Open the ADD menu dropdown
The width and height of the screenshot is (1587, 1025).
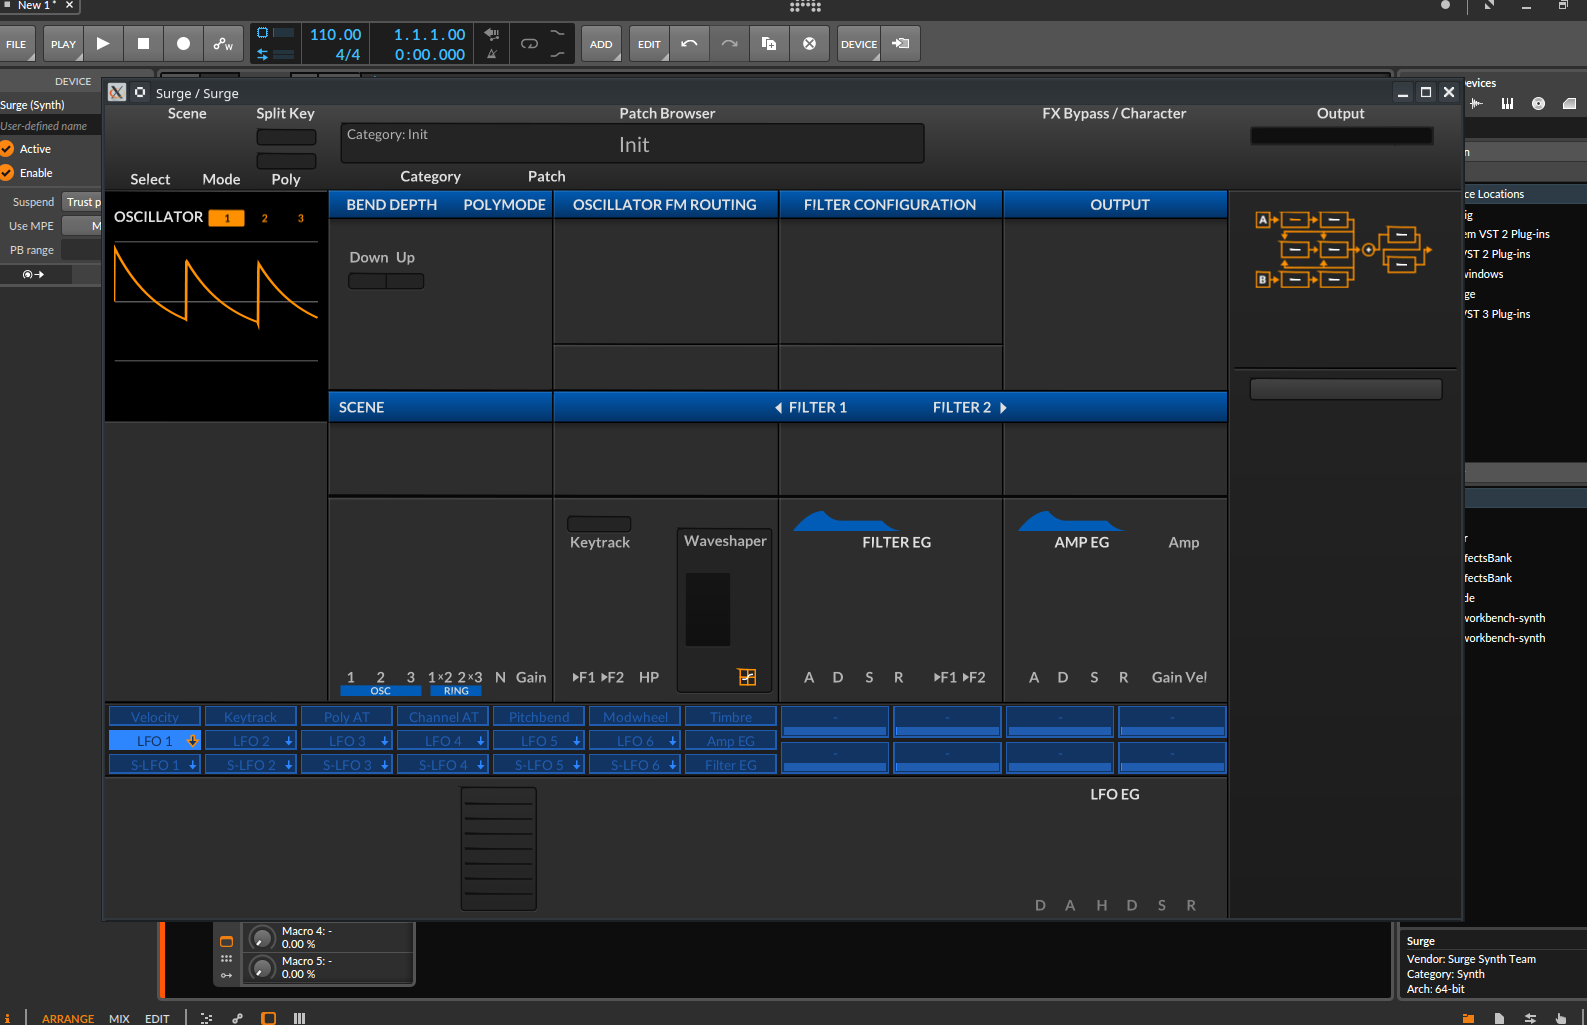click(x=601, y=44)
